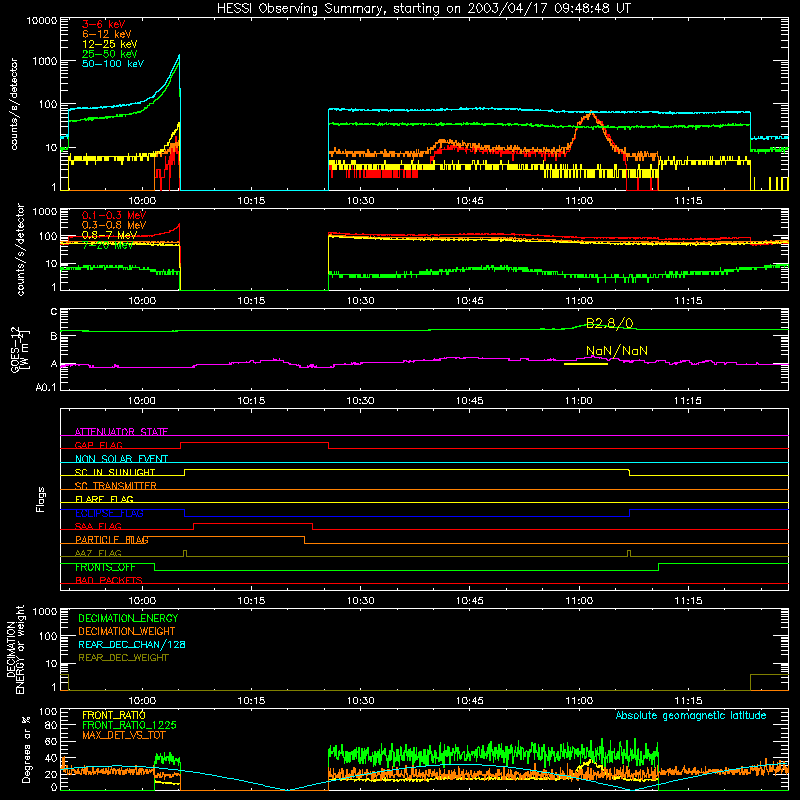Image resolution: width=800 pixels, height=800 pixels.
Task: Select the NON_SOLAR_EVENT flag label
Action: (x=121, y=459)
